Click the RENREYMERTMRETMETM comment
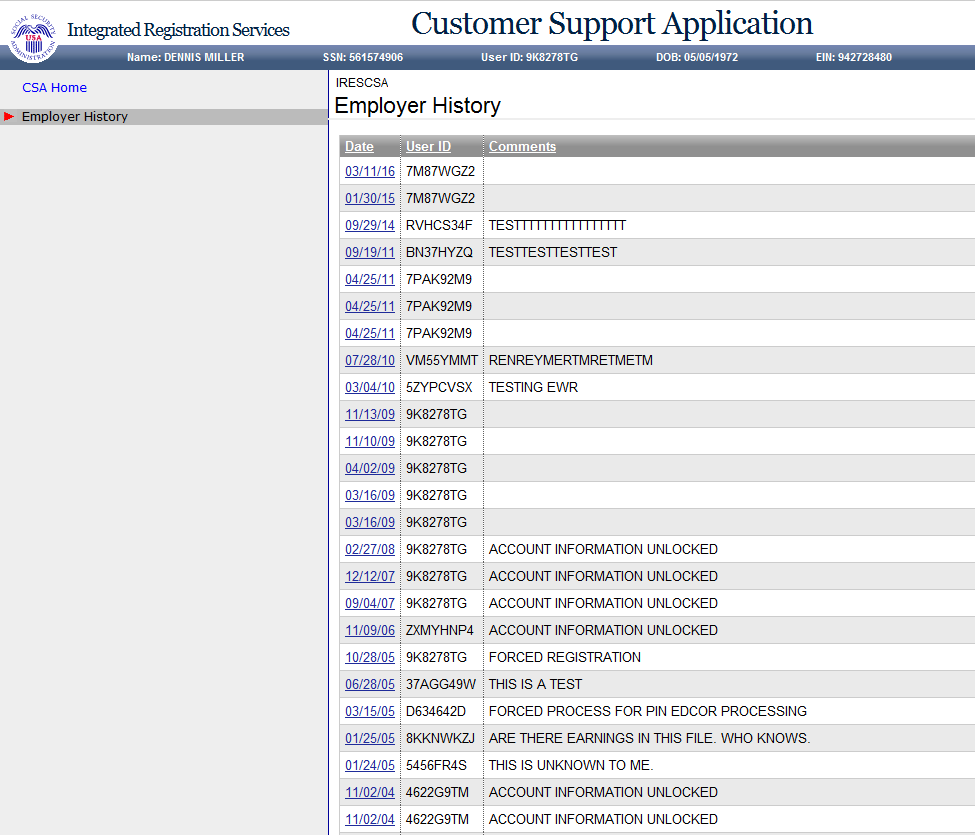Viewport: 975px width, 835px height. click(x=571, y=360)
